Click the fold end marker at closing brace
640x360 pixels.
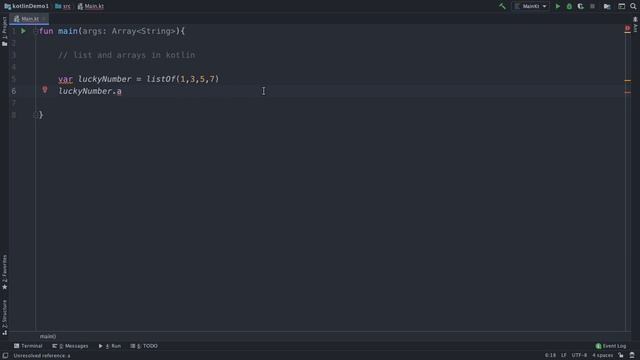36,115
